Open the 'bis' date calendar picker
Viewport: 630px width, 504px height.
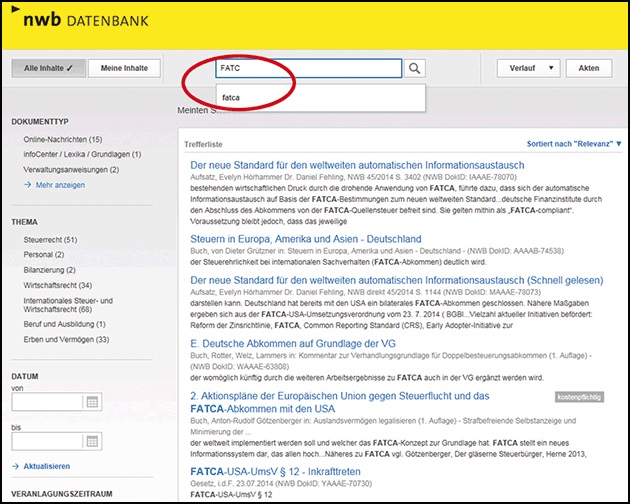[92, 439]
